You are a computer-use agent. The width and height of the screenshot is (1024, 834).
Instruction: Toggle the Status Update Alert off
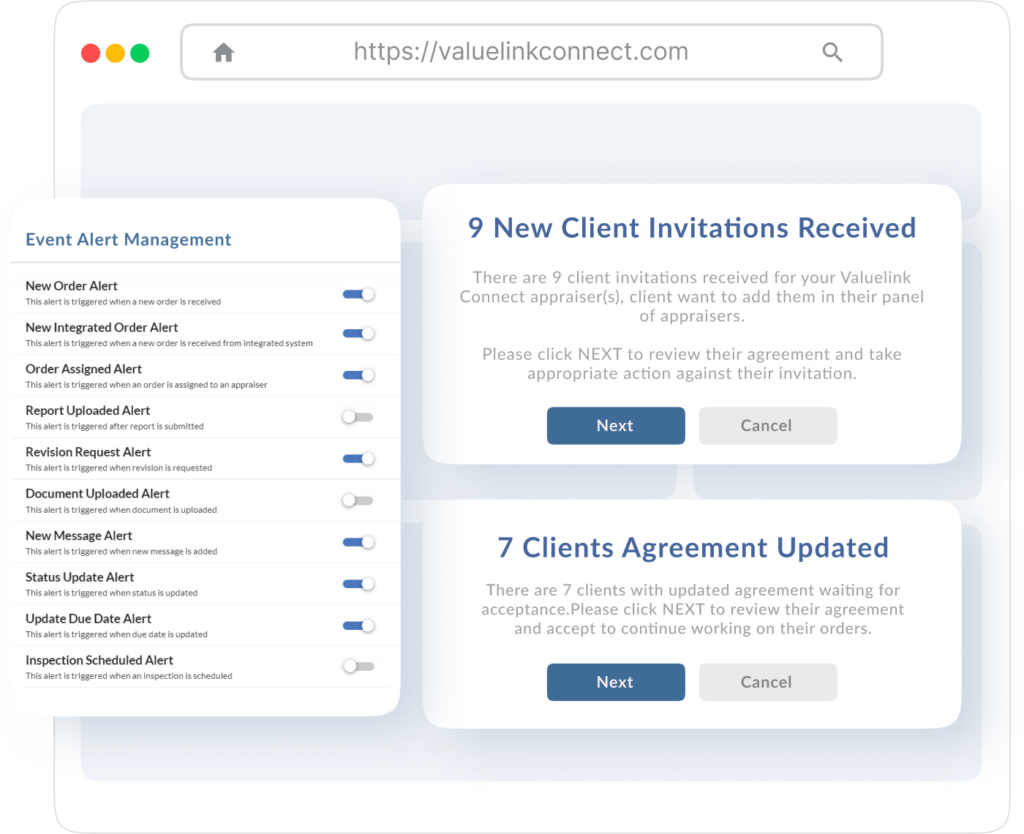pos(357,584)
